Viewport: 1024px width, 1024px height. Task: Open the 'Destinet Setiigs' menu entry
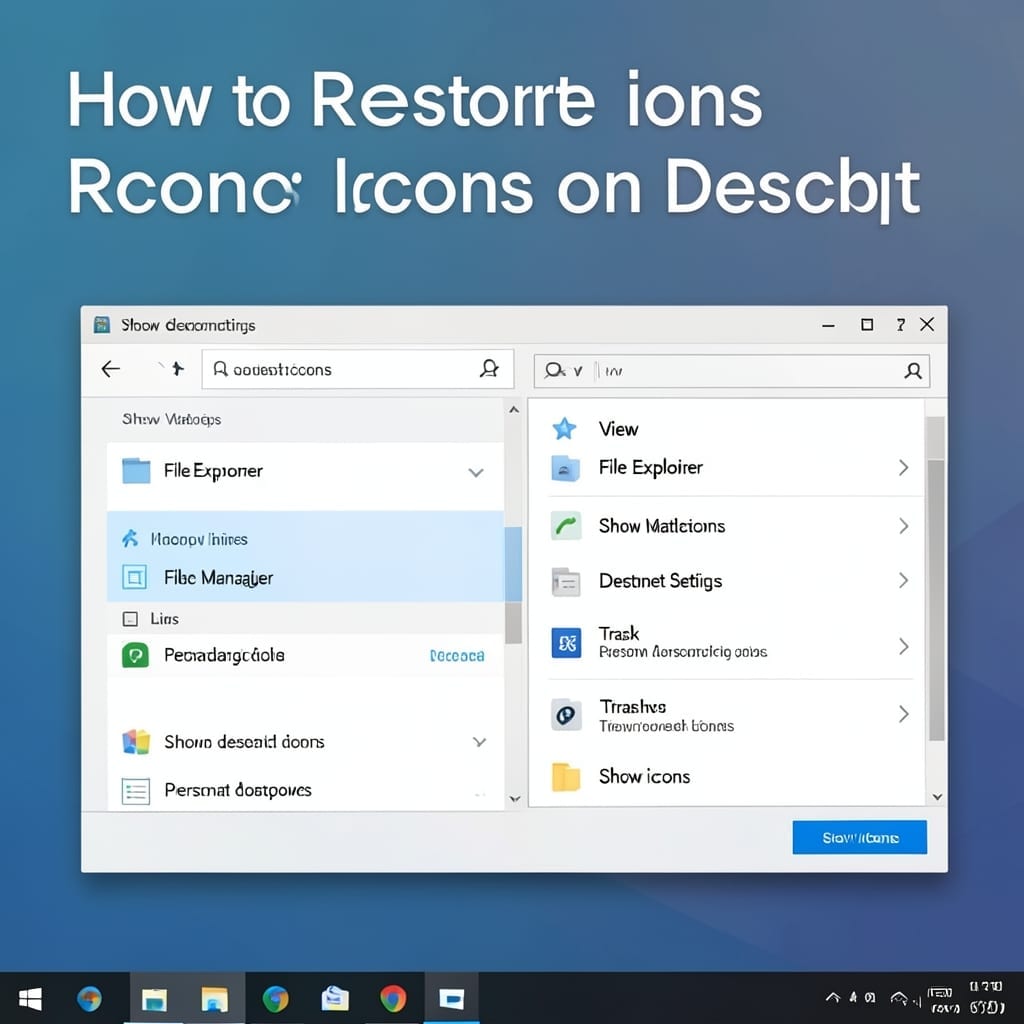point(660,581)
